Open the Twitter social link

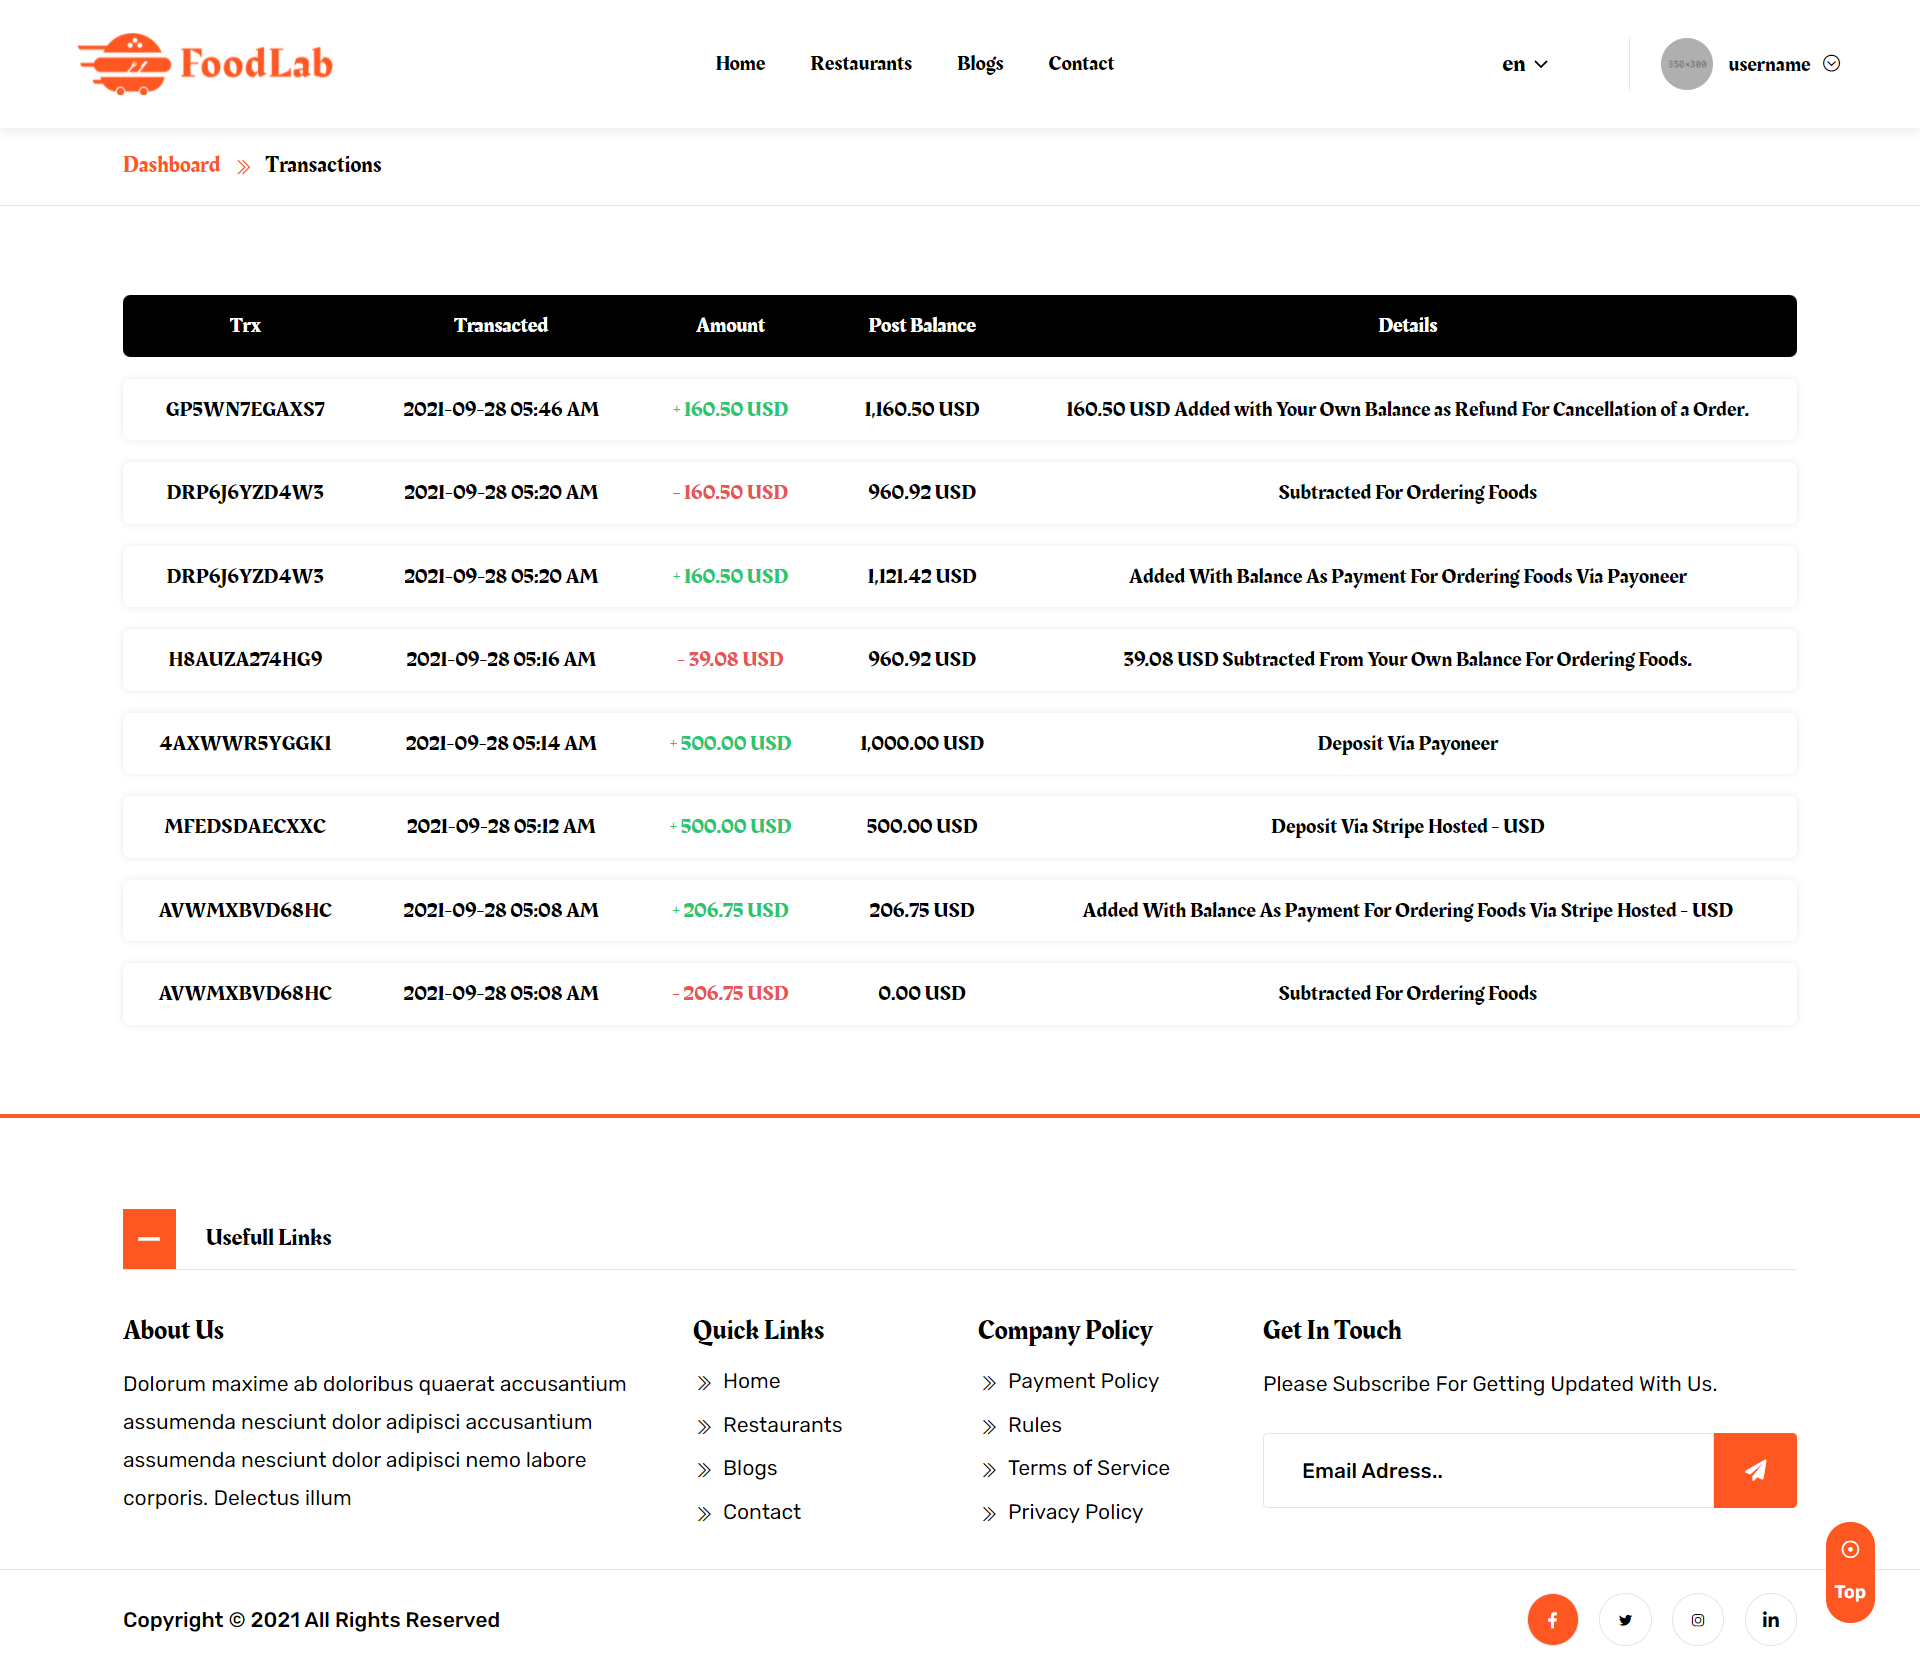pyautogui.click(x=1625, y=1619)
